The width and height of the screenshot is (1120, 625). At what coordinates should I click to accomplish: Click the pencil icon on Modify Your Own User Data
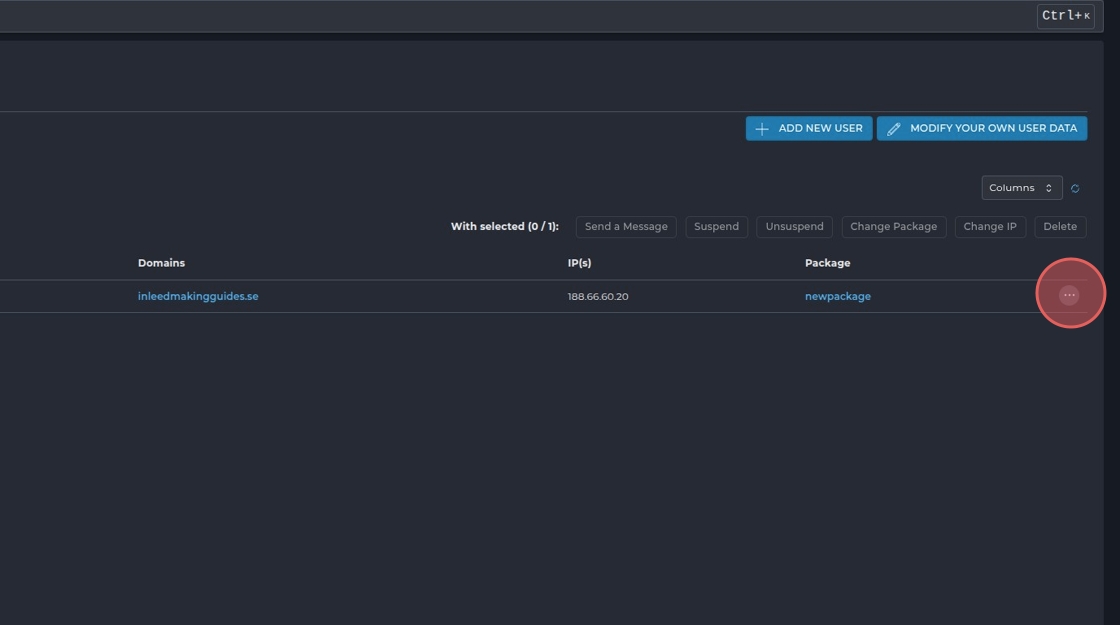(x=894, y=129)
